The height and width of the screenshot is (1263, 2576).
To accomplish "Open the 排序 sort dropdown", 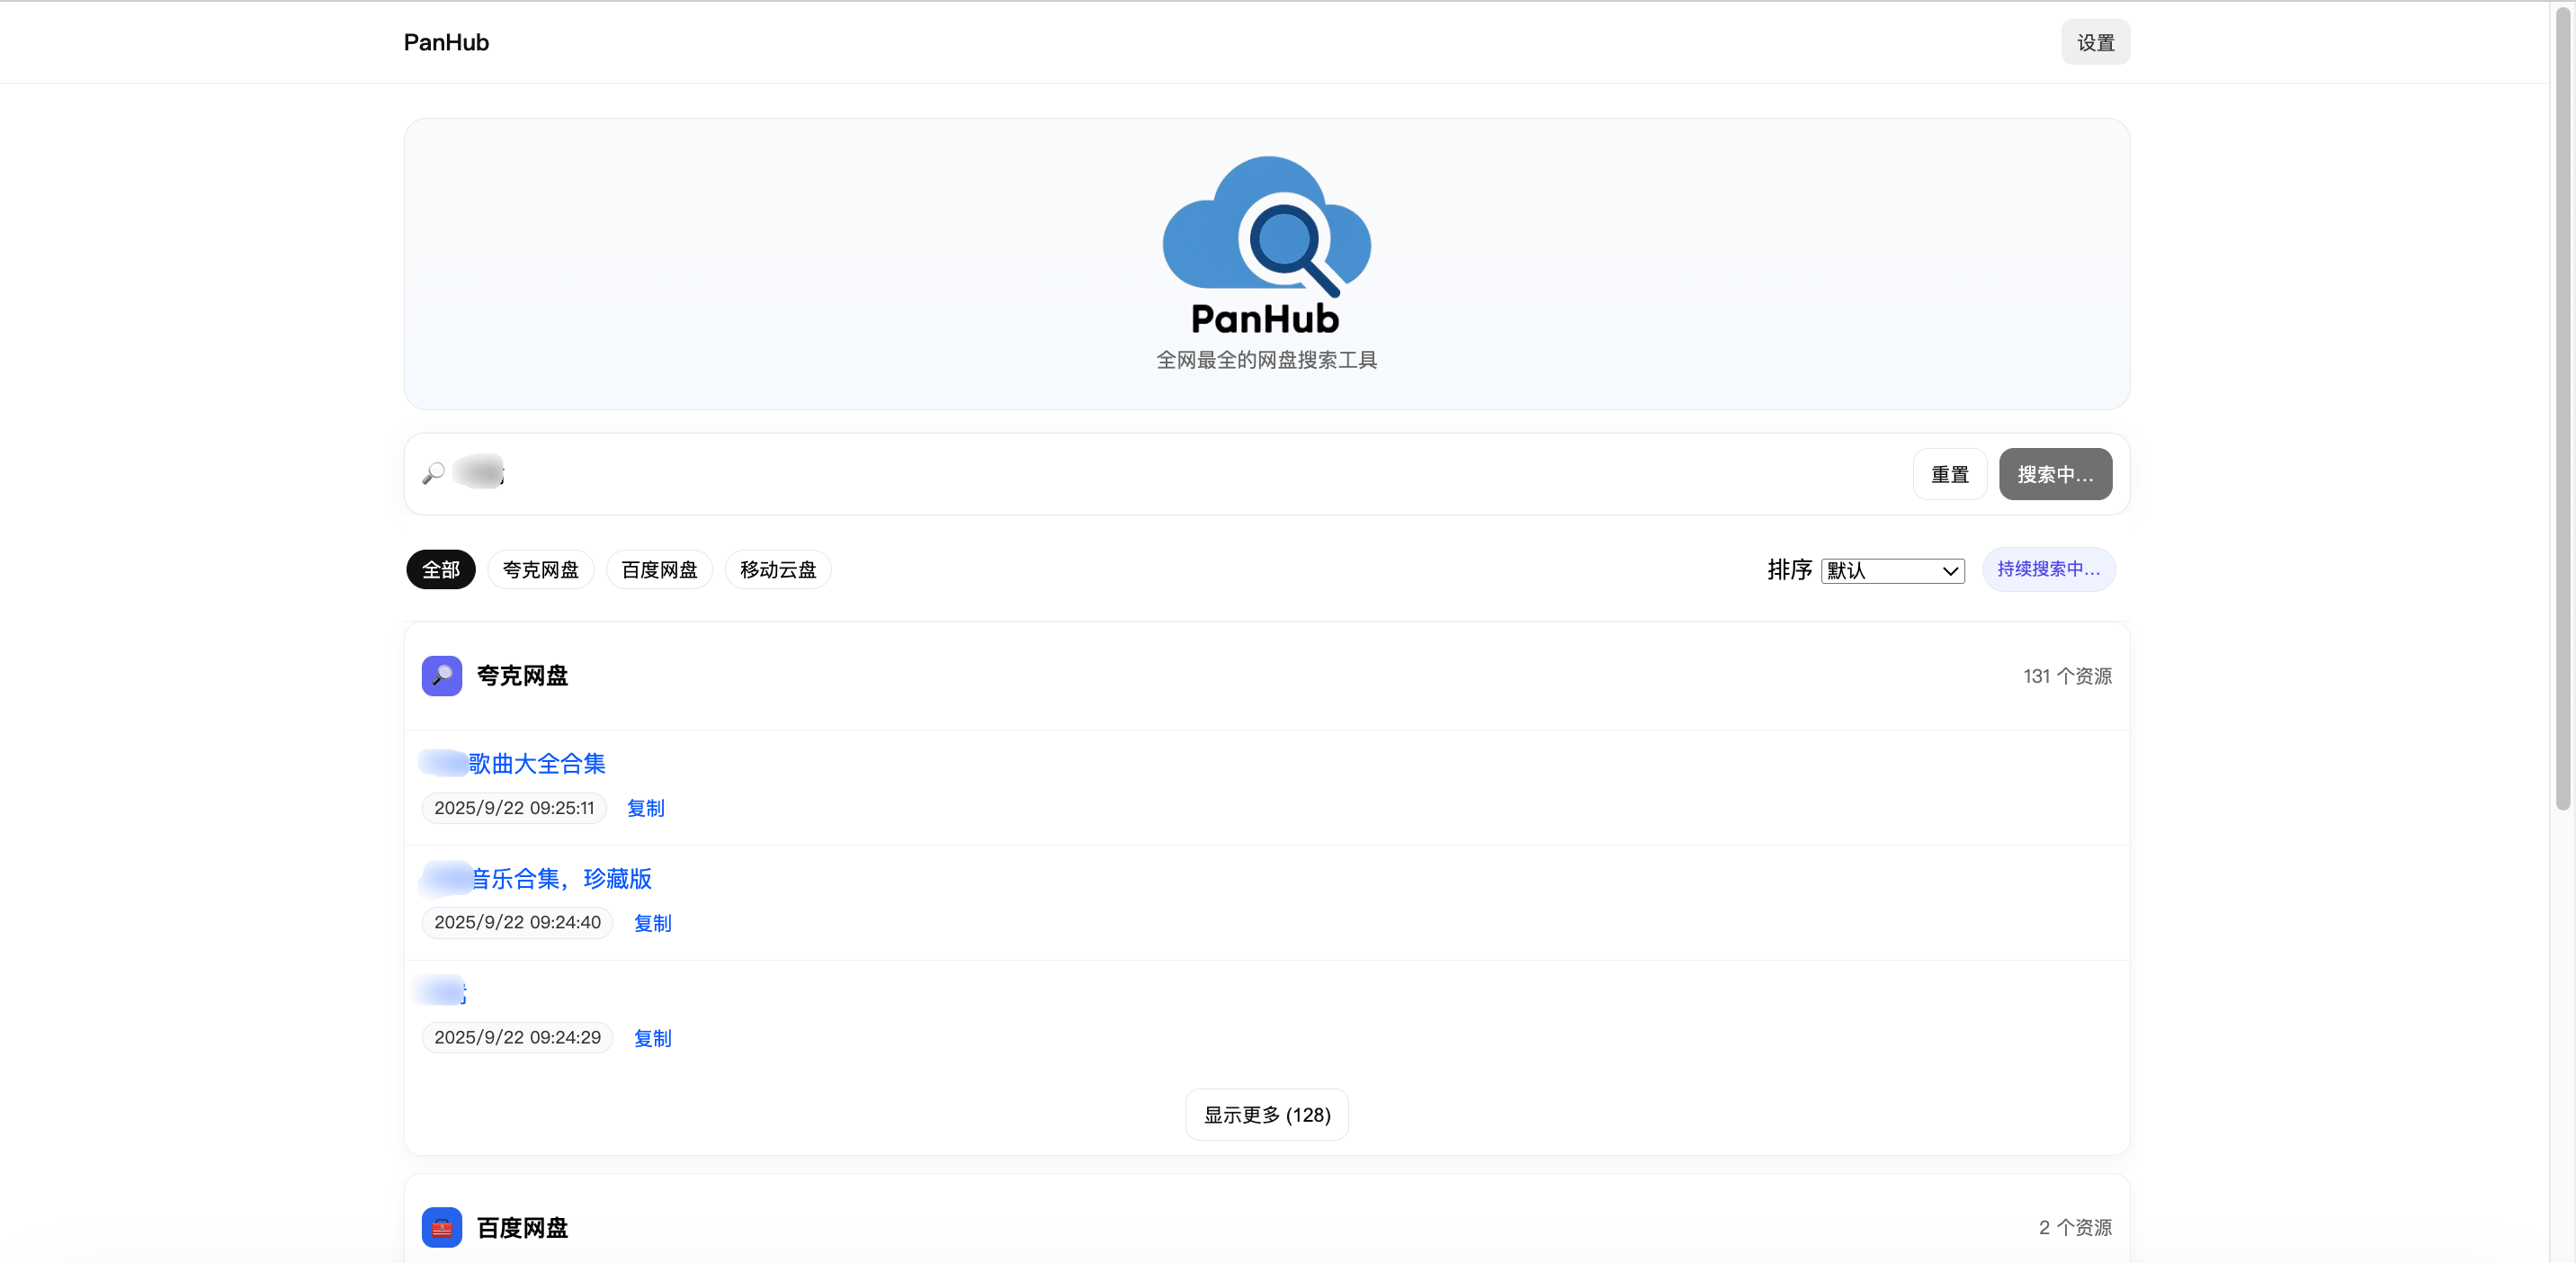I will click(1892, 570).
